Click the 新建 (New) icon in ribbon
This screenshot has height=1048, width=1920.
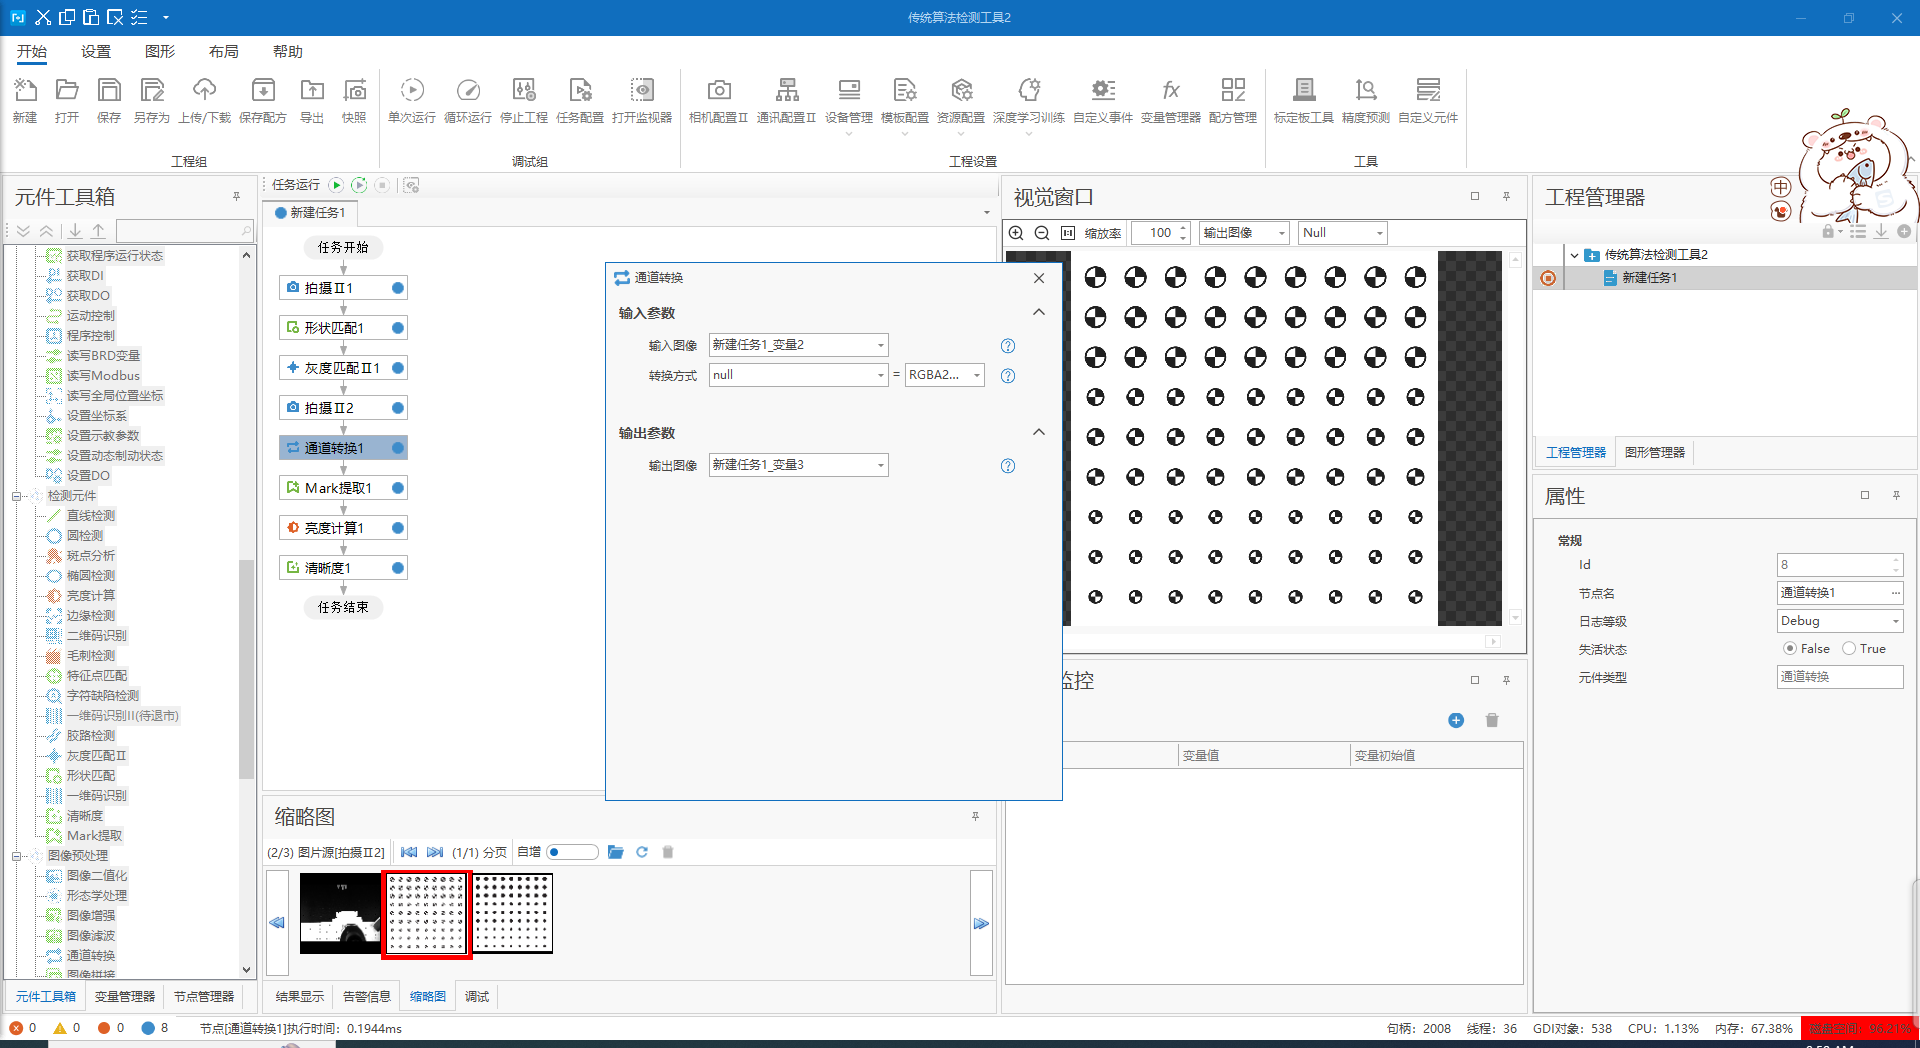pyautogui.click(x=25, y=100)
